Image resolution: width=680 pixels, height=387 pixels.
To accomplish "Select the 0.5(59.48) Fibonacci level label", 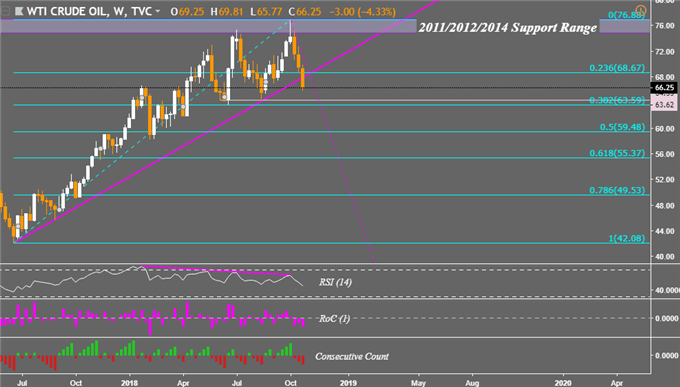I will point(622,127).
